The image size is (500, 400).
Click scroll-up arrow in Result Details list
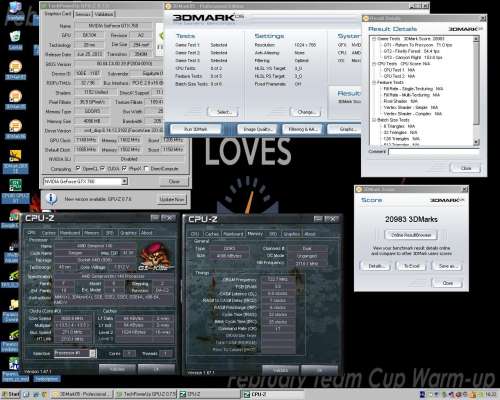(476, 39)
